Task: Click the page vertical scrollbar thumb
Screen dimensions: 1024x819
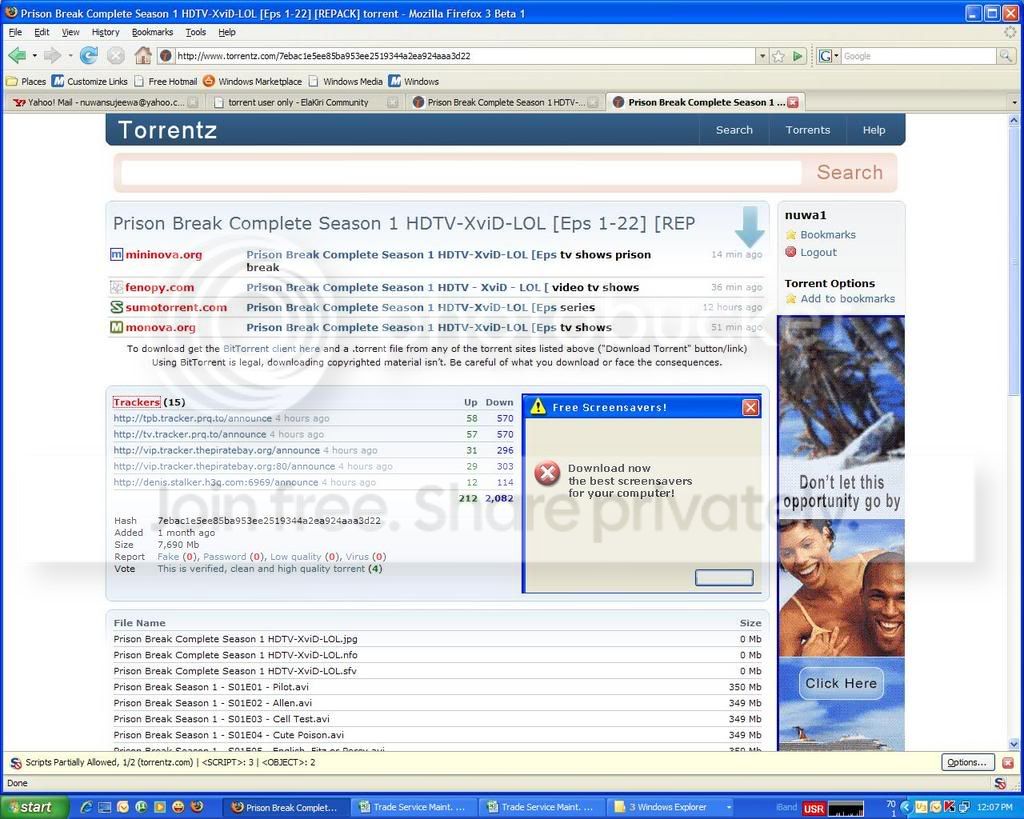Action: 1014,261
